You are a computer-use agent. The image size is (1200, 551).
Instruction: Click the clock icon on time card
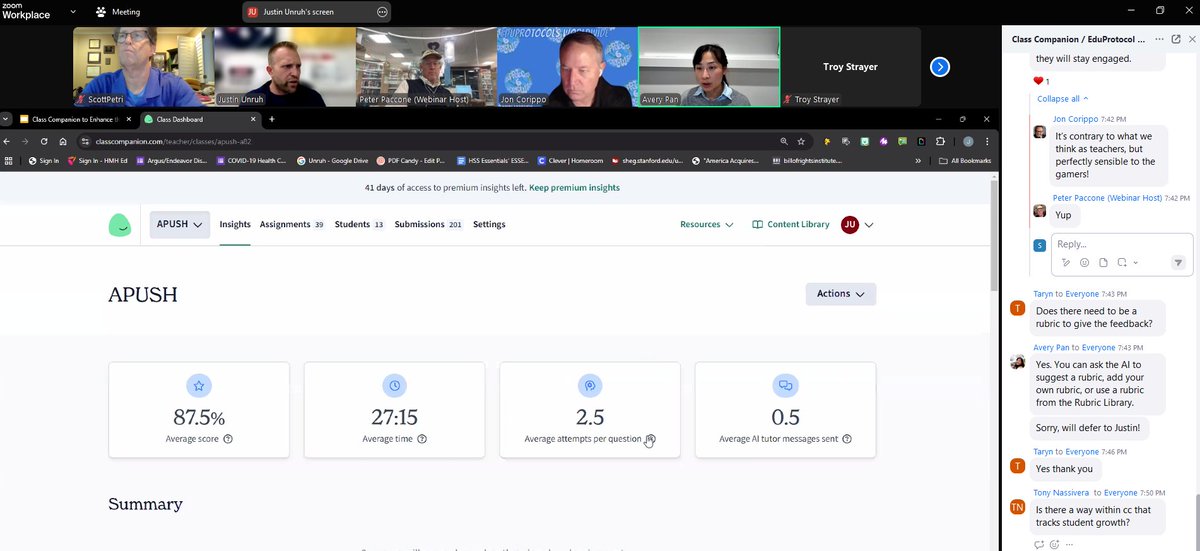pos(394,385)
